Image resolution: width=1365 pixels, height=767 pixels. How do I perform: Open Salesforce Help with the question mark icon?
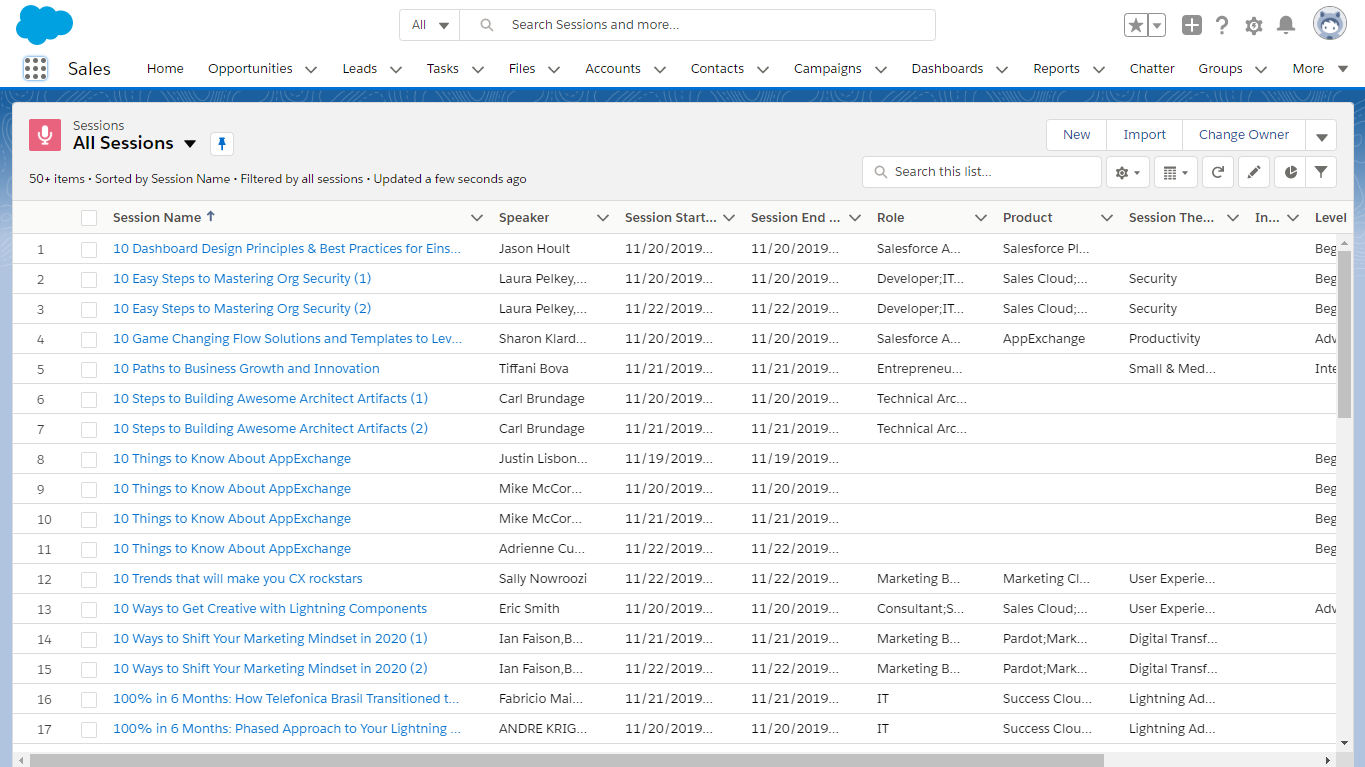pyautogui.click(x=1222, y=25)
